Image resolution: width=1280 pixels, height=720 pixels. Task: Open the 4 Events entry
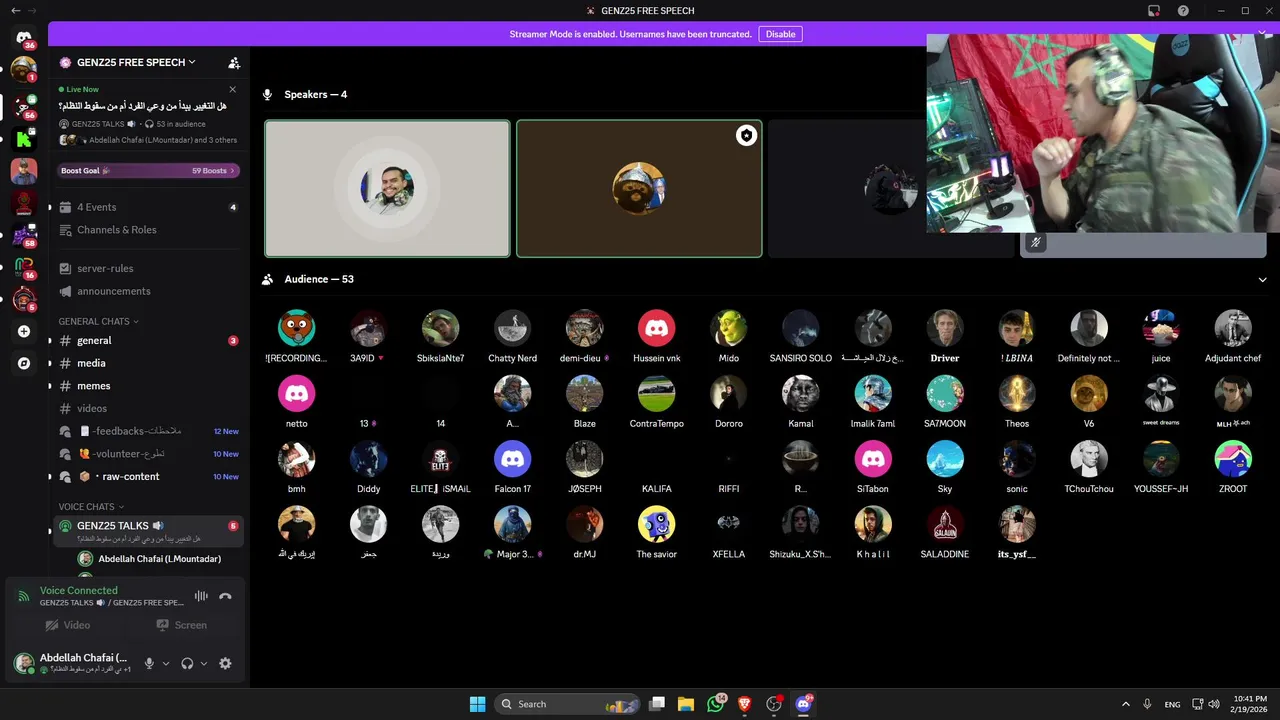(x=148, y=207)
